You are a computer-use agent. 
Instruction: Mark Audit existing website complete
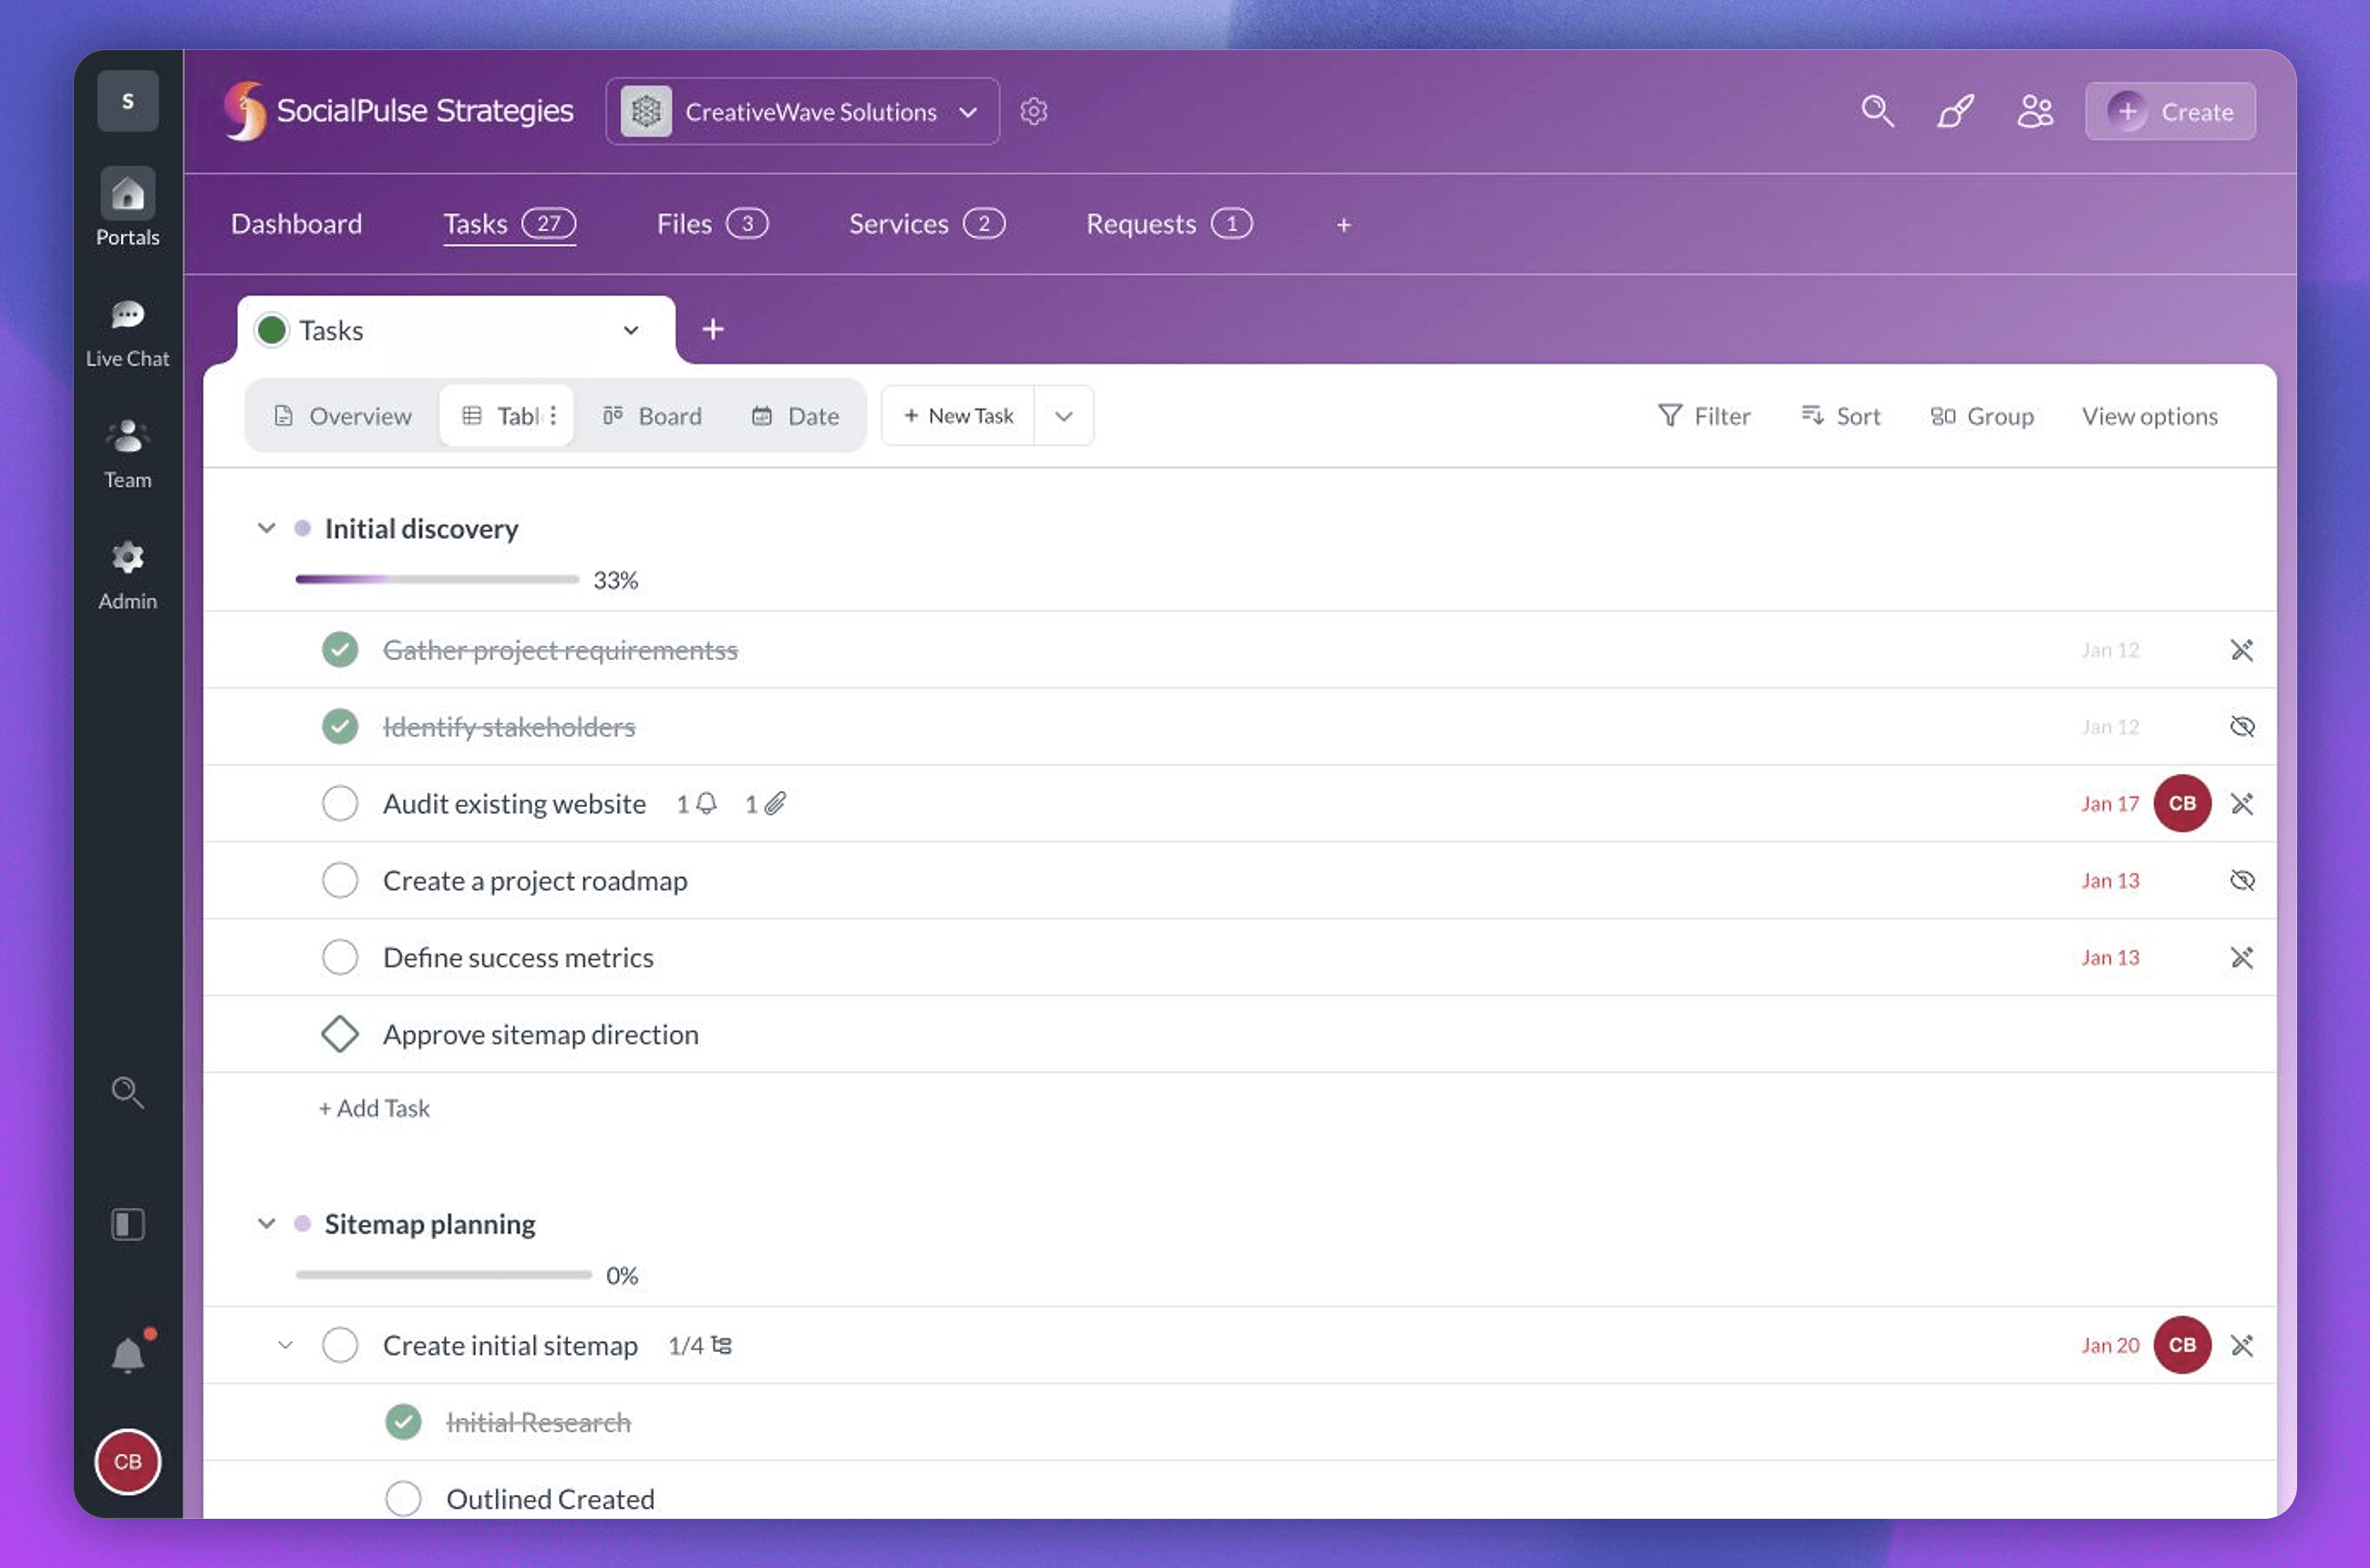tap(340, 804)
